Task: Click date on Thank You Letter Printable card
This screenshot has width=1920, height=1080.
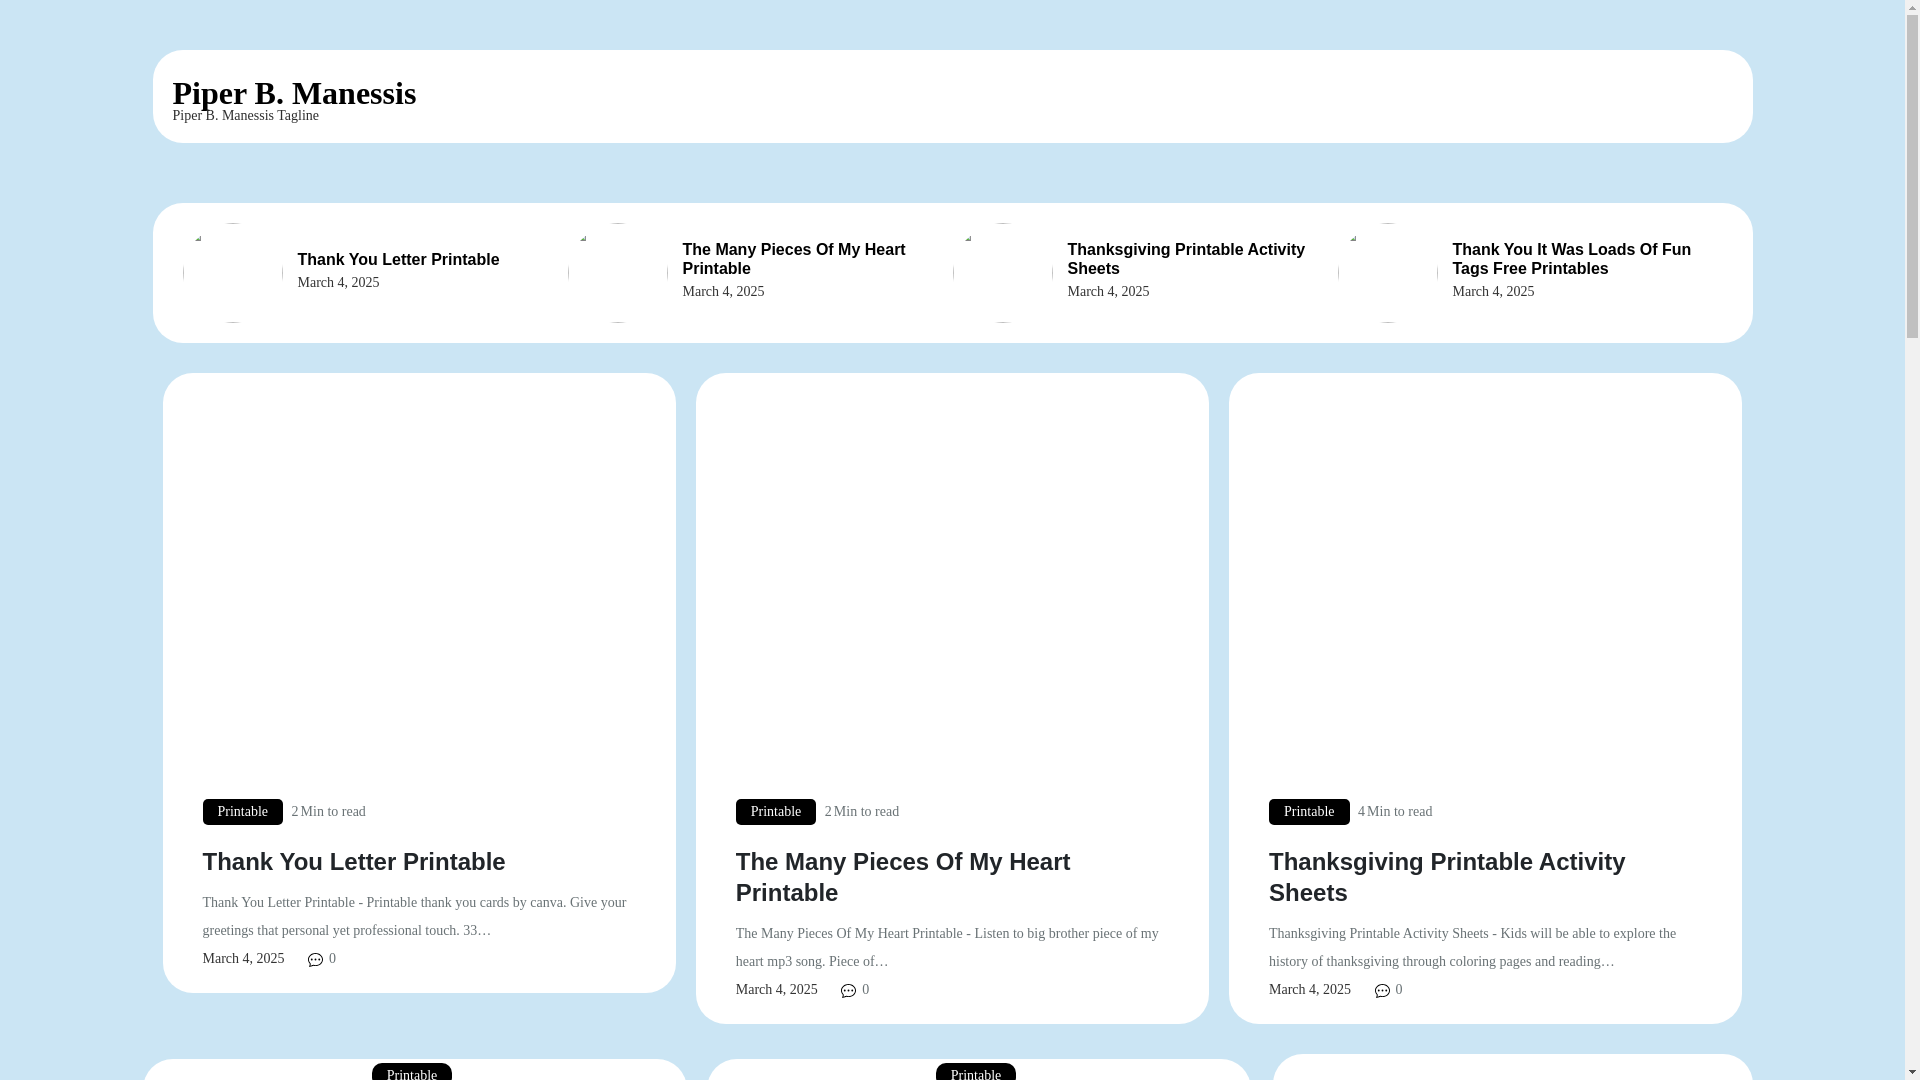Action: pyautogui.click(x=243, y=959)
